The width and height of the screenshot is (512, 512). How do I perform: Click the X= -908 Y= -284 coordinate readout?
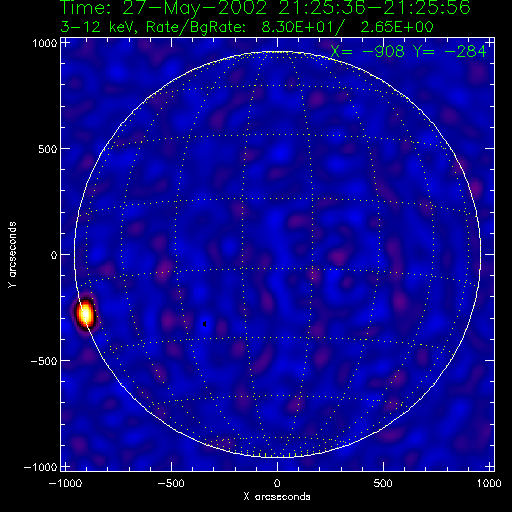pos(408,52)
